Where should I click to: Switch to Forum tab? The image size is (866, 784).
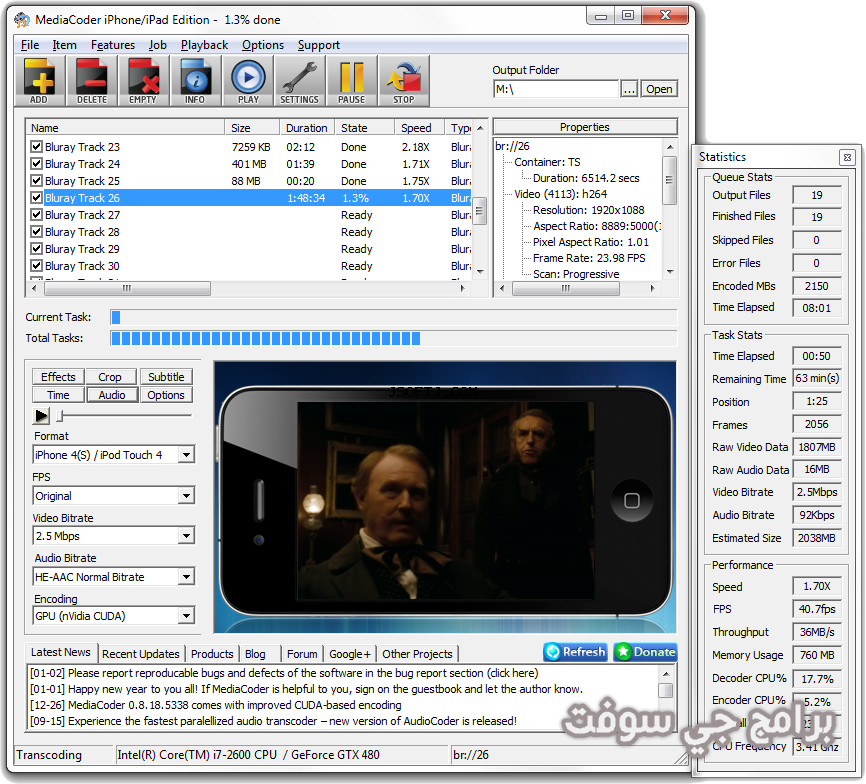click(302, 654)
